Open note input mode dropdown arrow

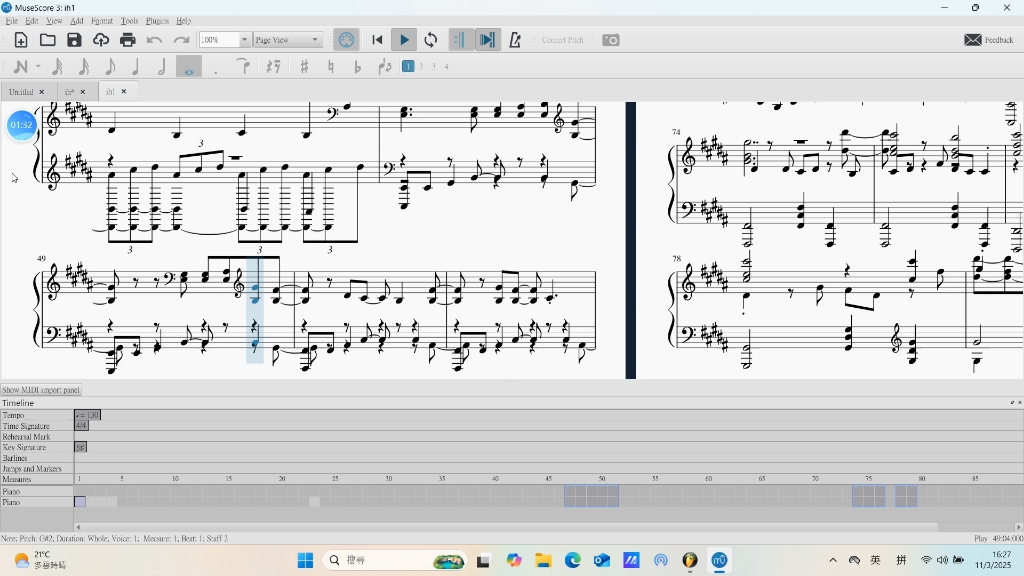click(x=38, y=67)
